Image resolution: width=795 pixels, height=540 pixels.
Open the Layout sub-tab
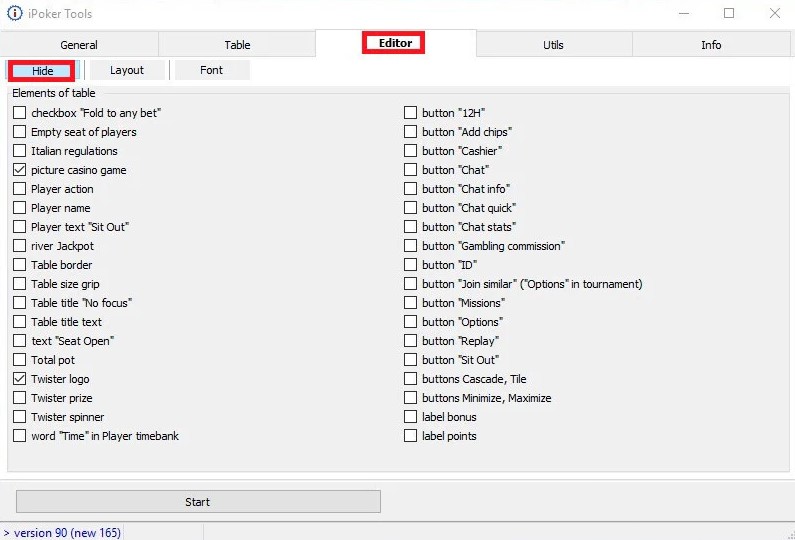point(127,70)
